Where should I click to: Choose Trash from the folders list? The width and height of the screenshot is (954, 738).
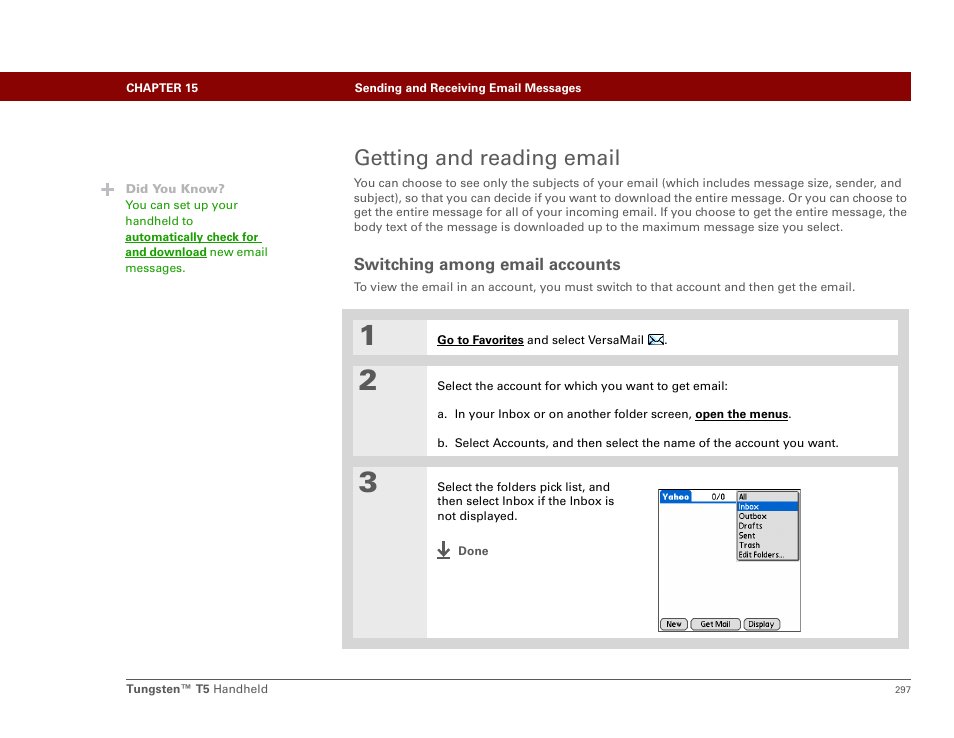[x=767, y=545]
